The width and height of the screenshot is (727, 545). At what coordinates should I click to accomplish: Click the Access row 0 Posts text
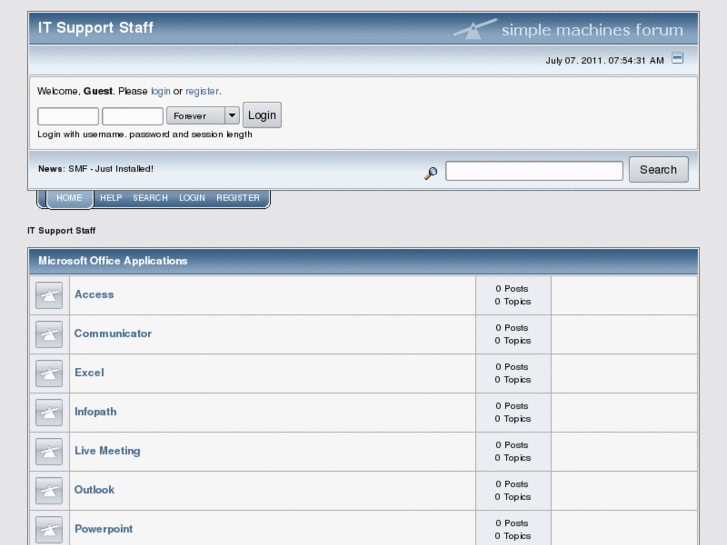click(512, 289)
